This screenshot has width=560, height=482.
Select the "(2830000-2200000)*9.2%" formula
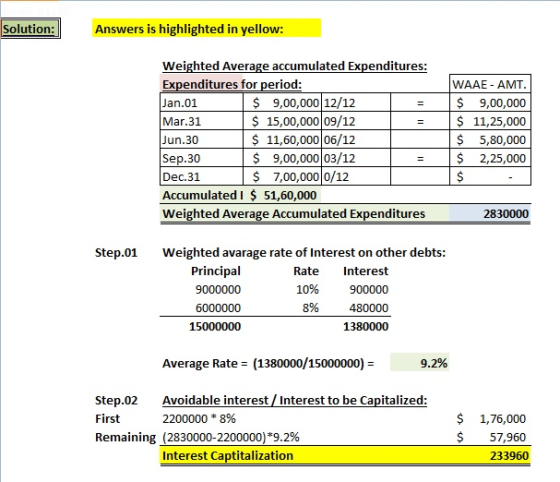(231, 437)
